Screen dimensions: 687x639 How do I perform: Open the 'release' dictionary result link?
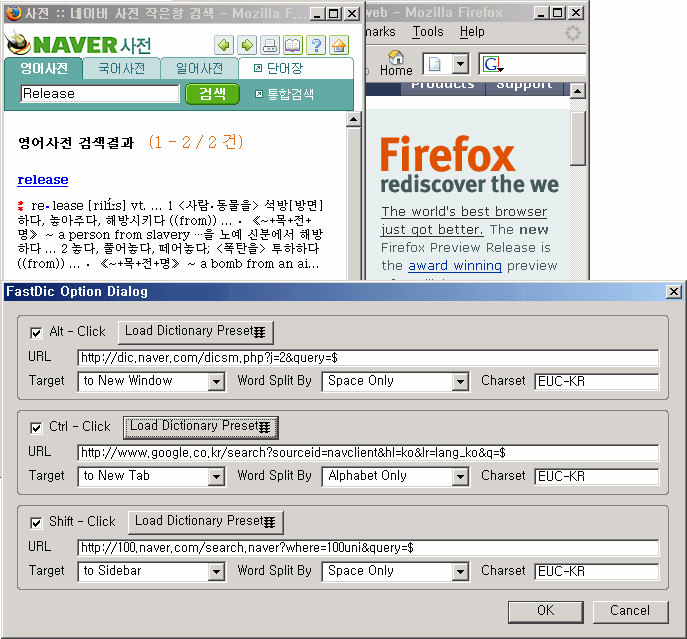point(42,180)
